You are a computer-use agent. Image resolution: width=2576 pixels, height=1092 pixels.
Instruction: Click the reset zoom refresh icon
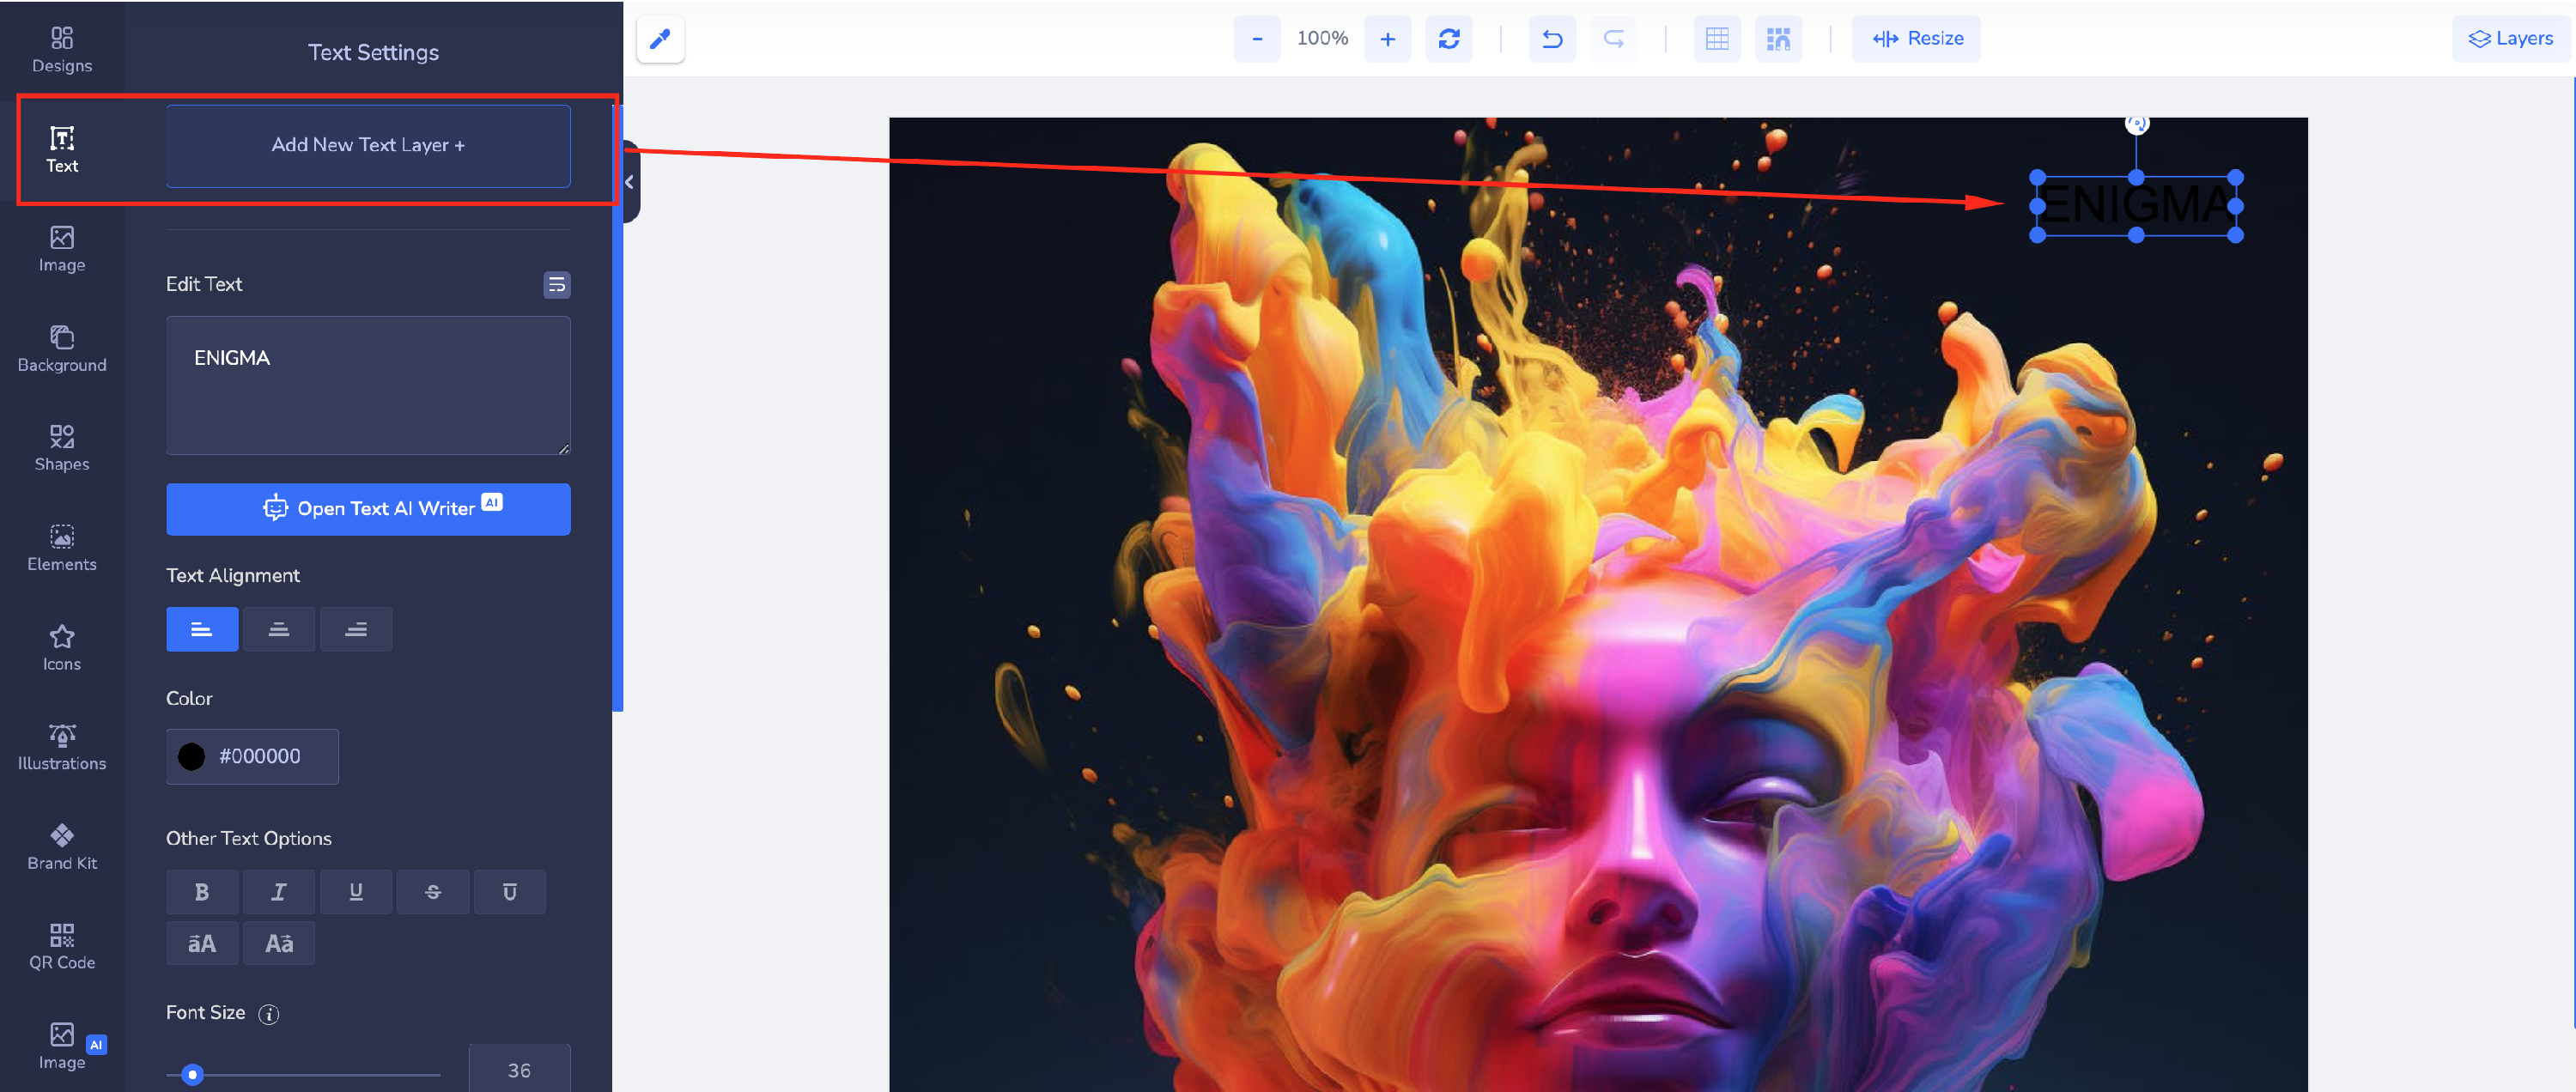[x=1448, y=39]
